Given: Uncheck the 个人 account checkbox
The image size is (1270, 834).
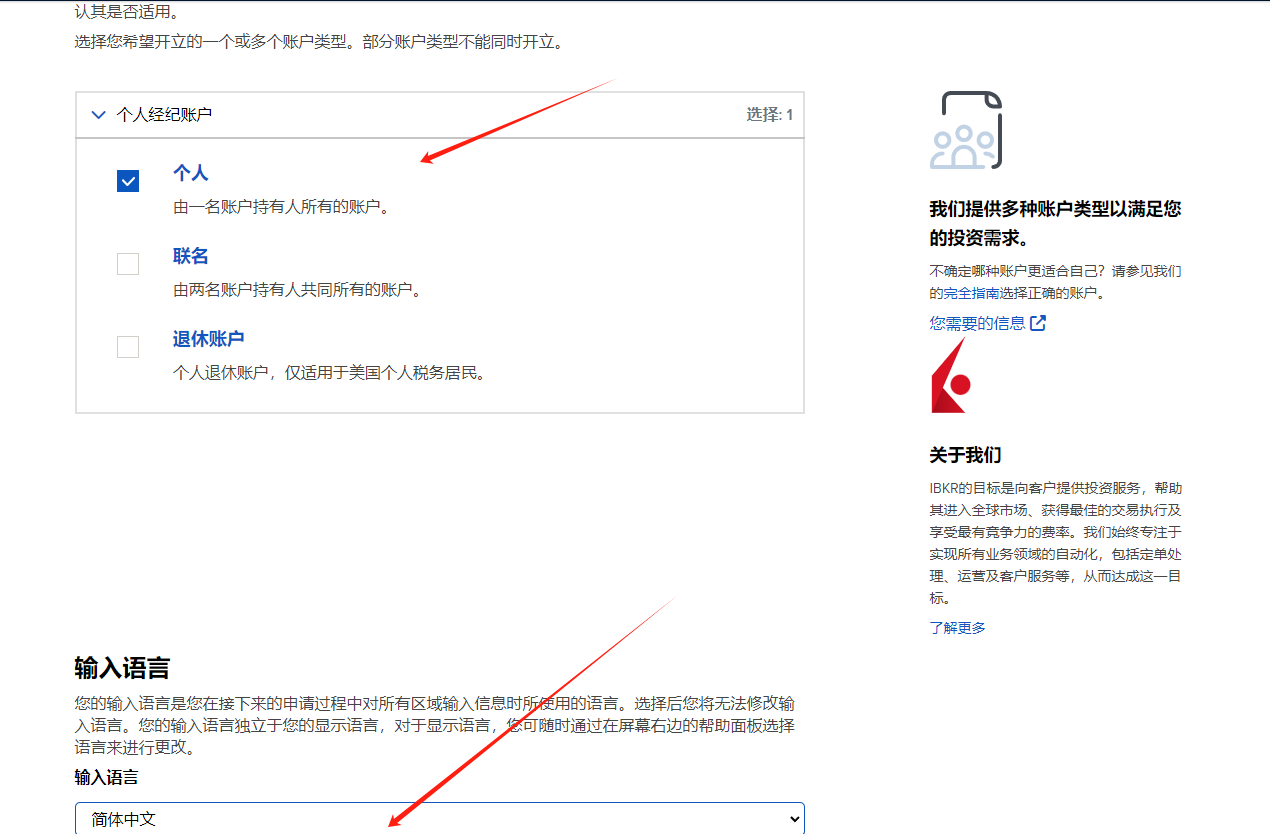Looking at the screenshot, I should coord(128,181).
